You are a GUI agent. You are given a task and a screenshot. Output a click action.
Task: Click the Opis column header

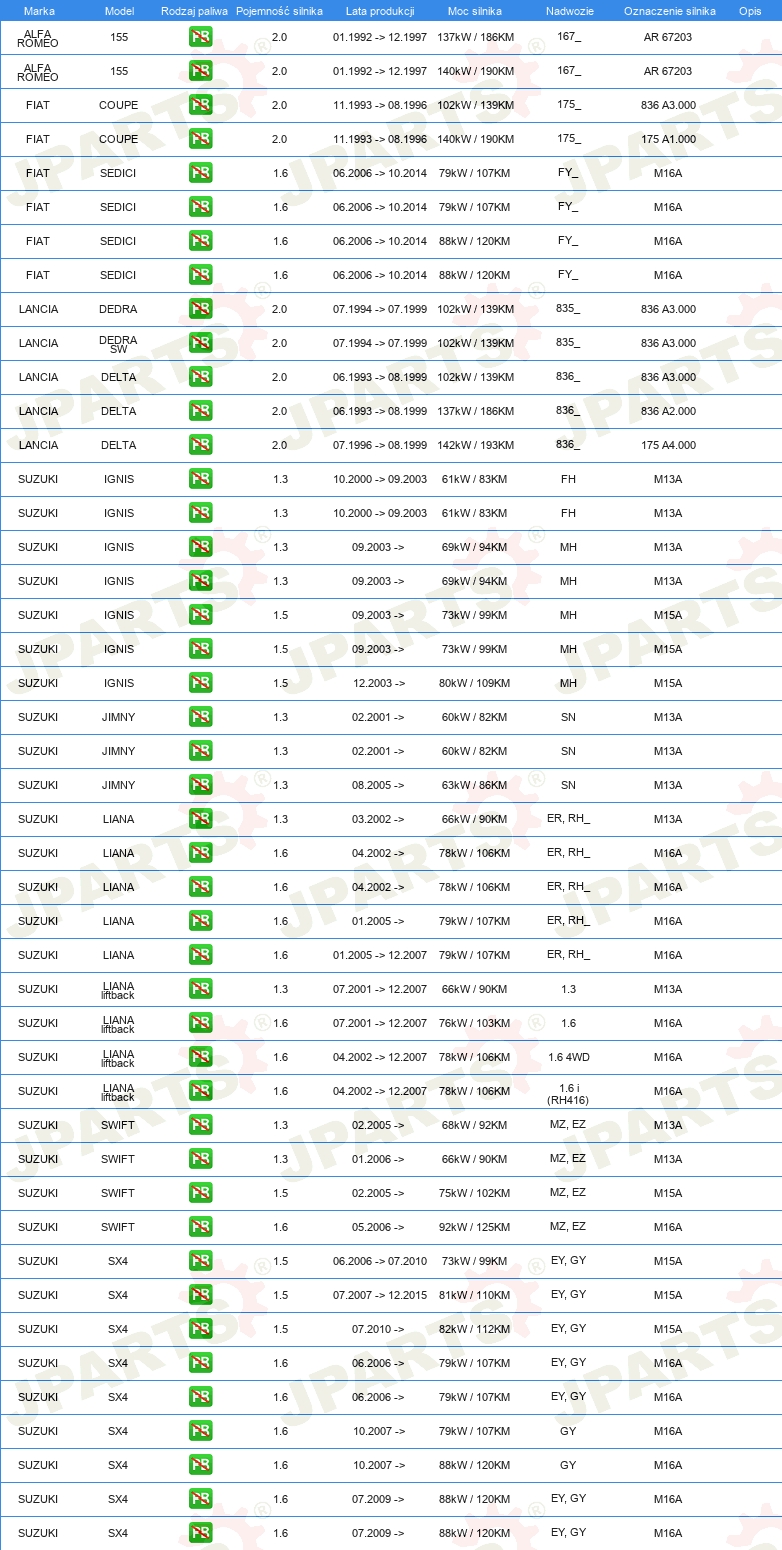(x=750, y=11)
